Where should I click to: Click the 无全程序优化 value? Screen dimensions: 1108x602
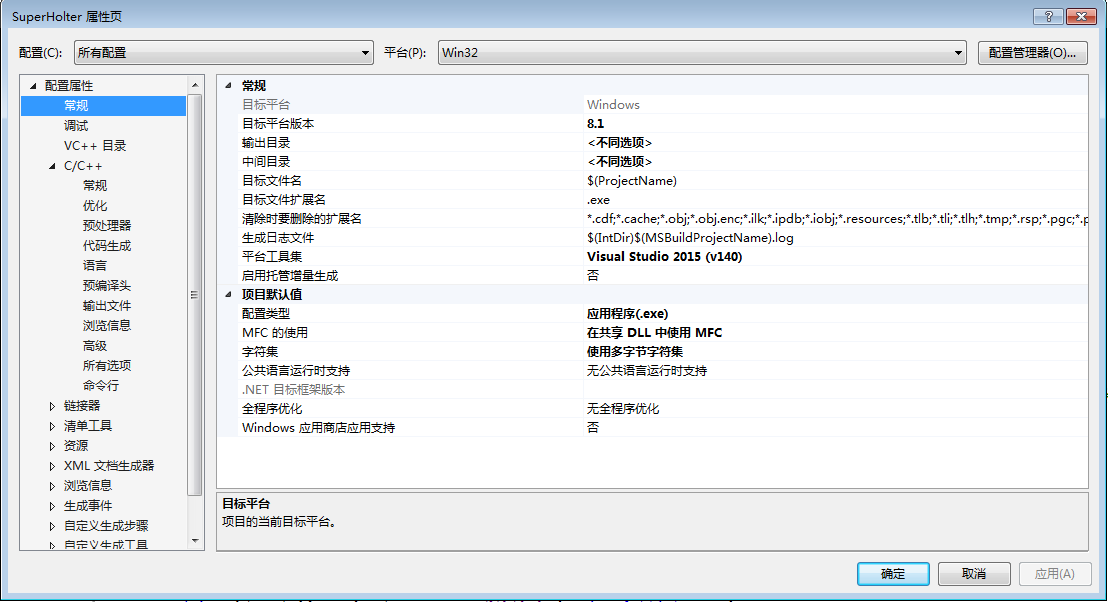point(836,409)
